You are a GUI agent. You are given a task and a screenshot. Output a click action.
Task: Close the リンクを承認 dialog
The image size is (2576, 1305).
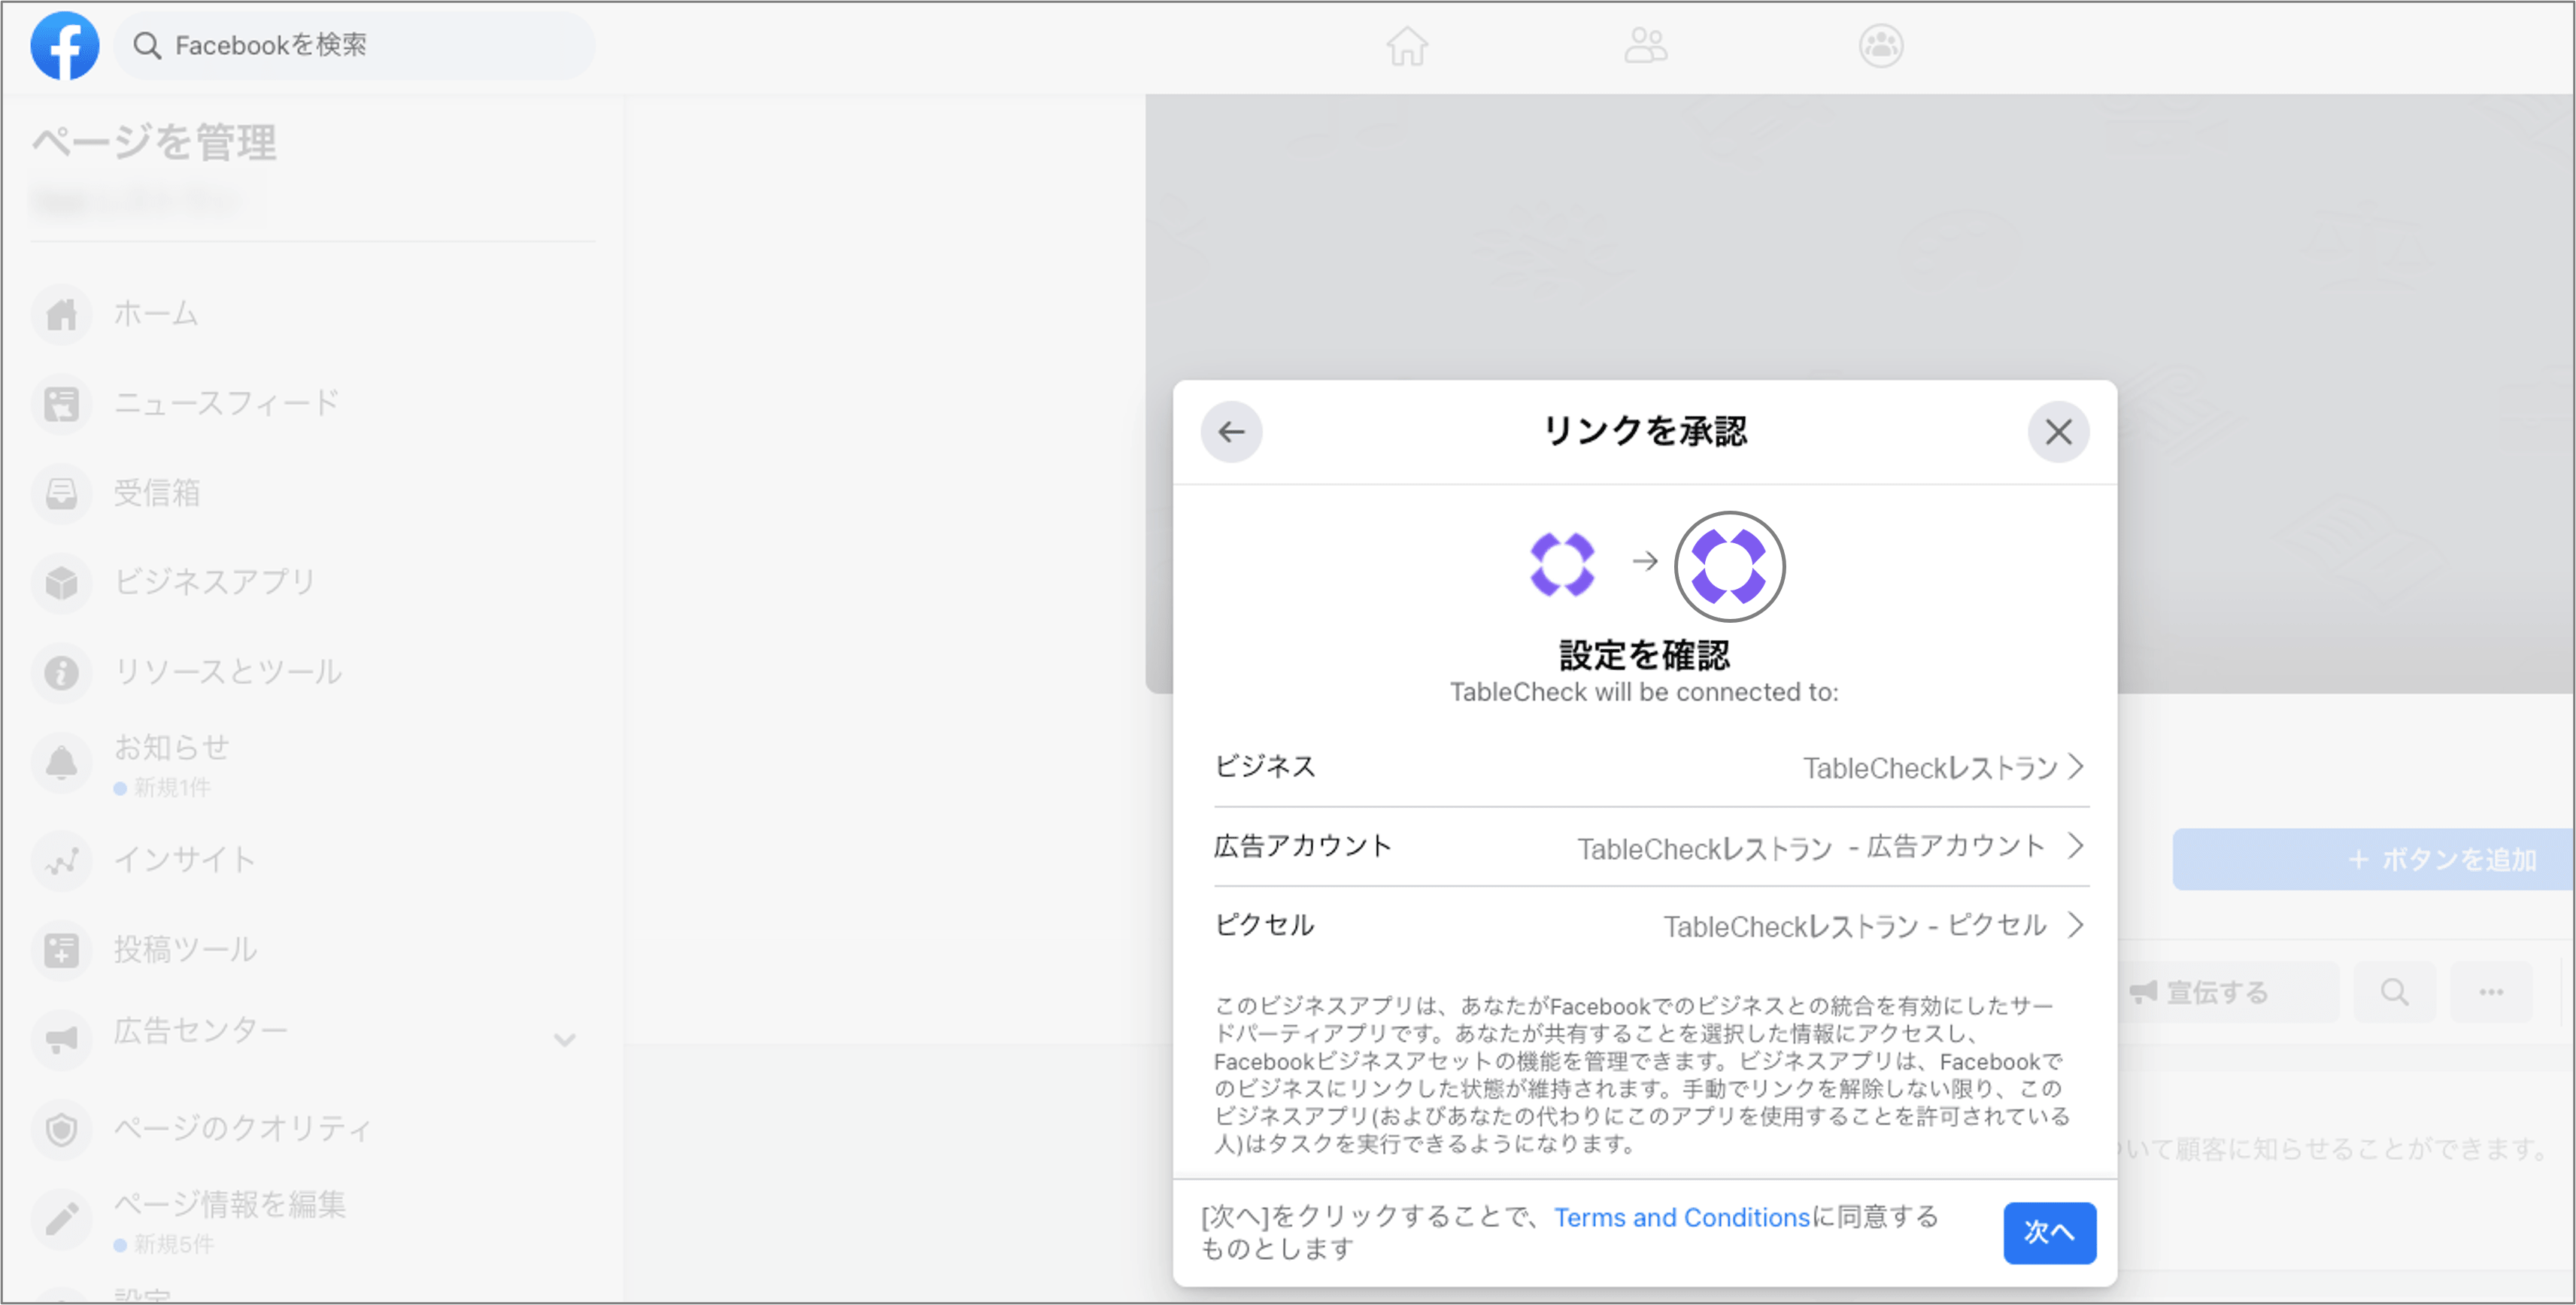coord(2058,432)
